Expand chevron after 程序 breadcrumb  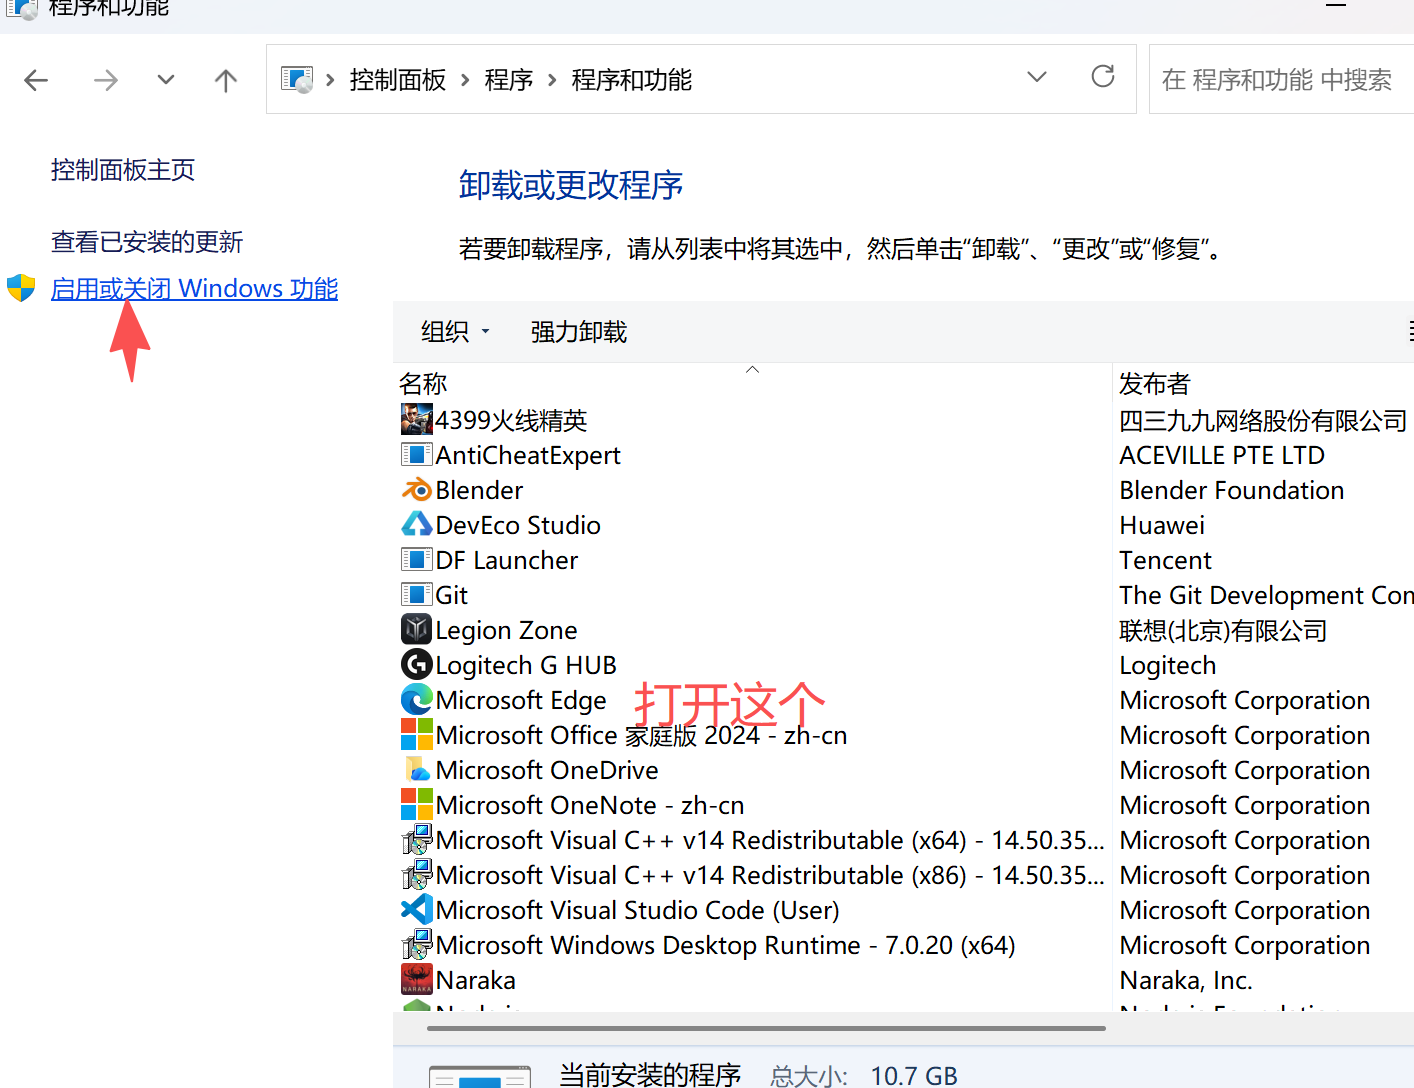pos(552,80)
